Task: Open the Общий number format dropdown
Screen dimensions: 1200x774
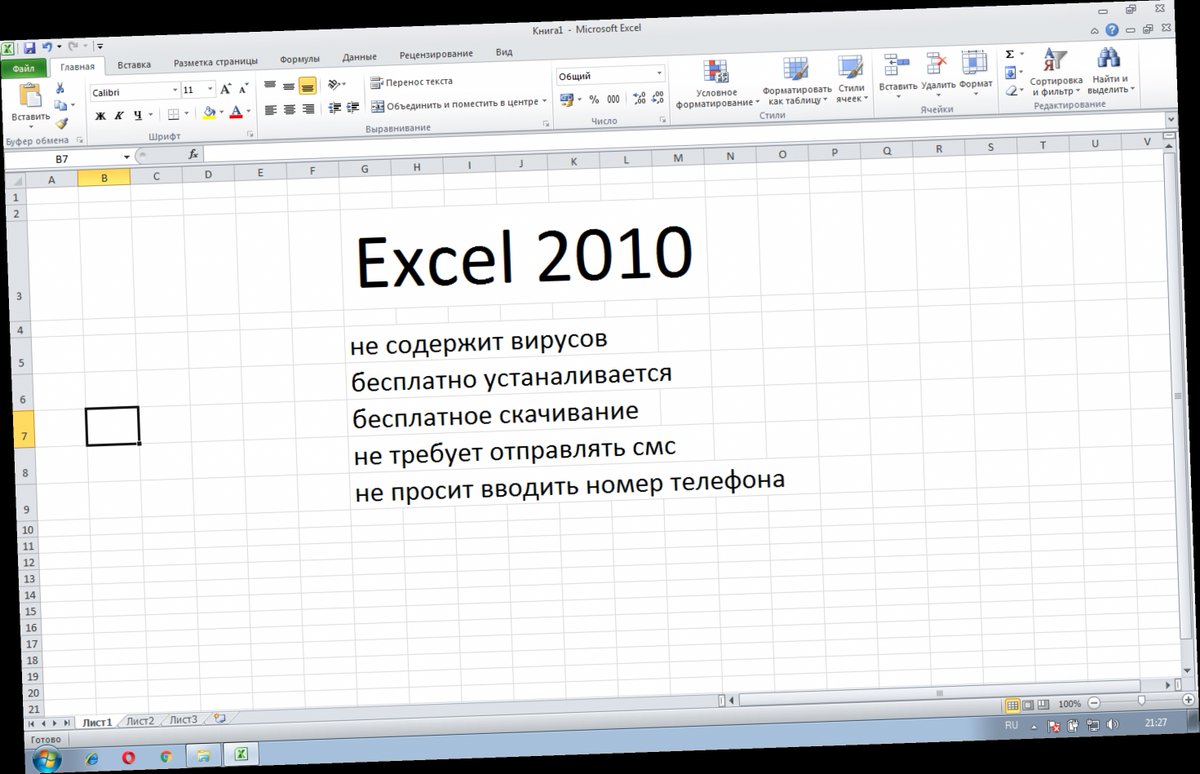Action: tap(659, 74)
